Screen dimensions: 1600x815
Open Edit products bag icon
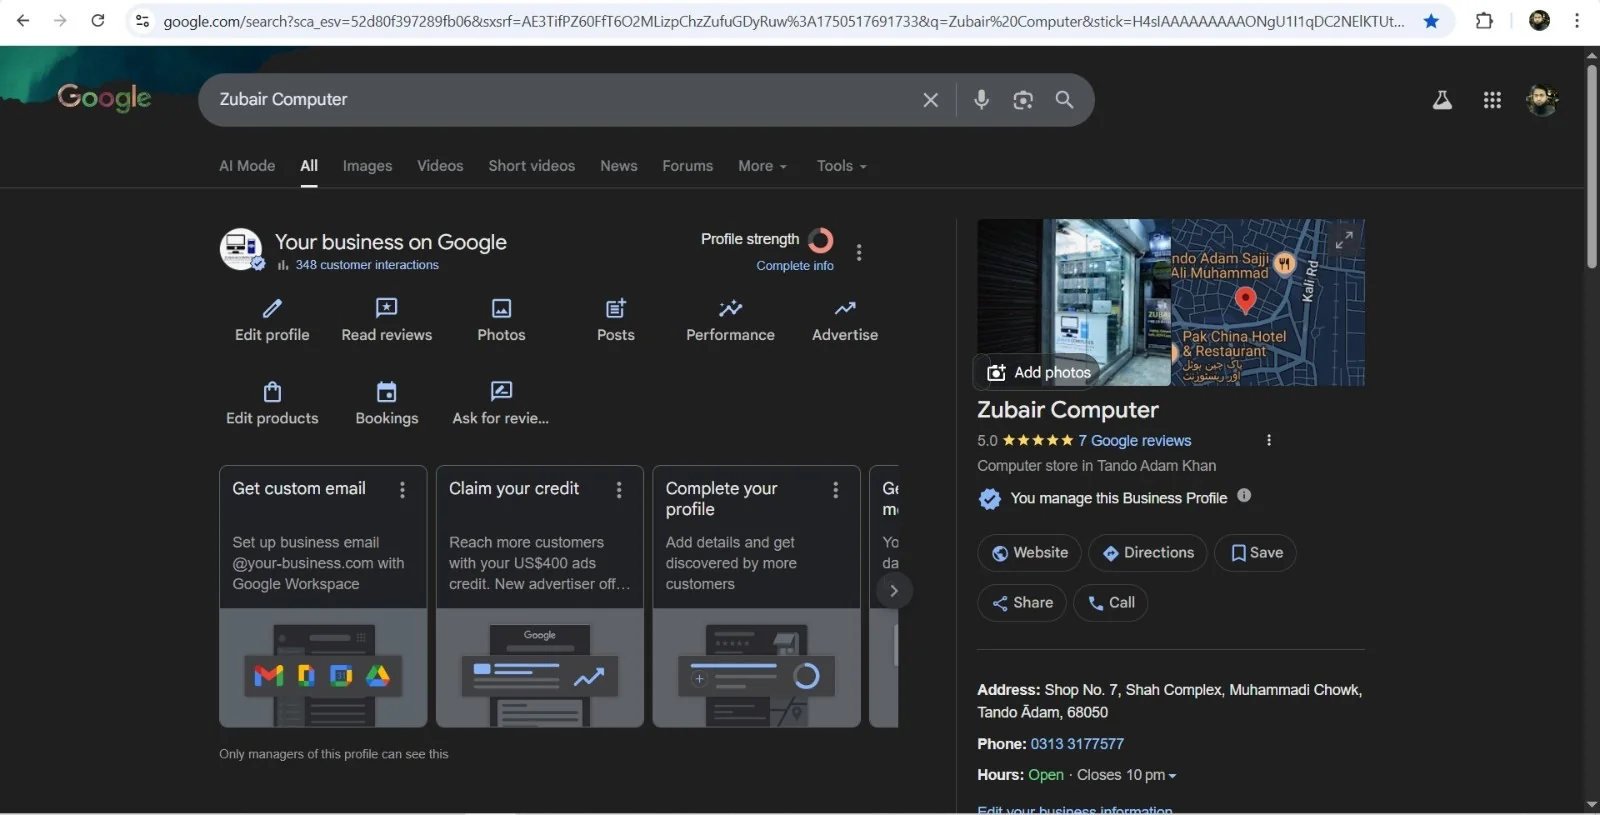click(x=272, y=391)
